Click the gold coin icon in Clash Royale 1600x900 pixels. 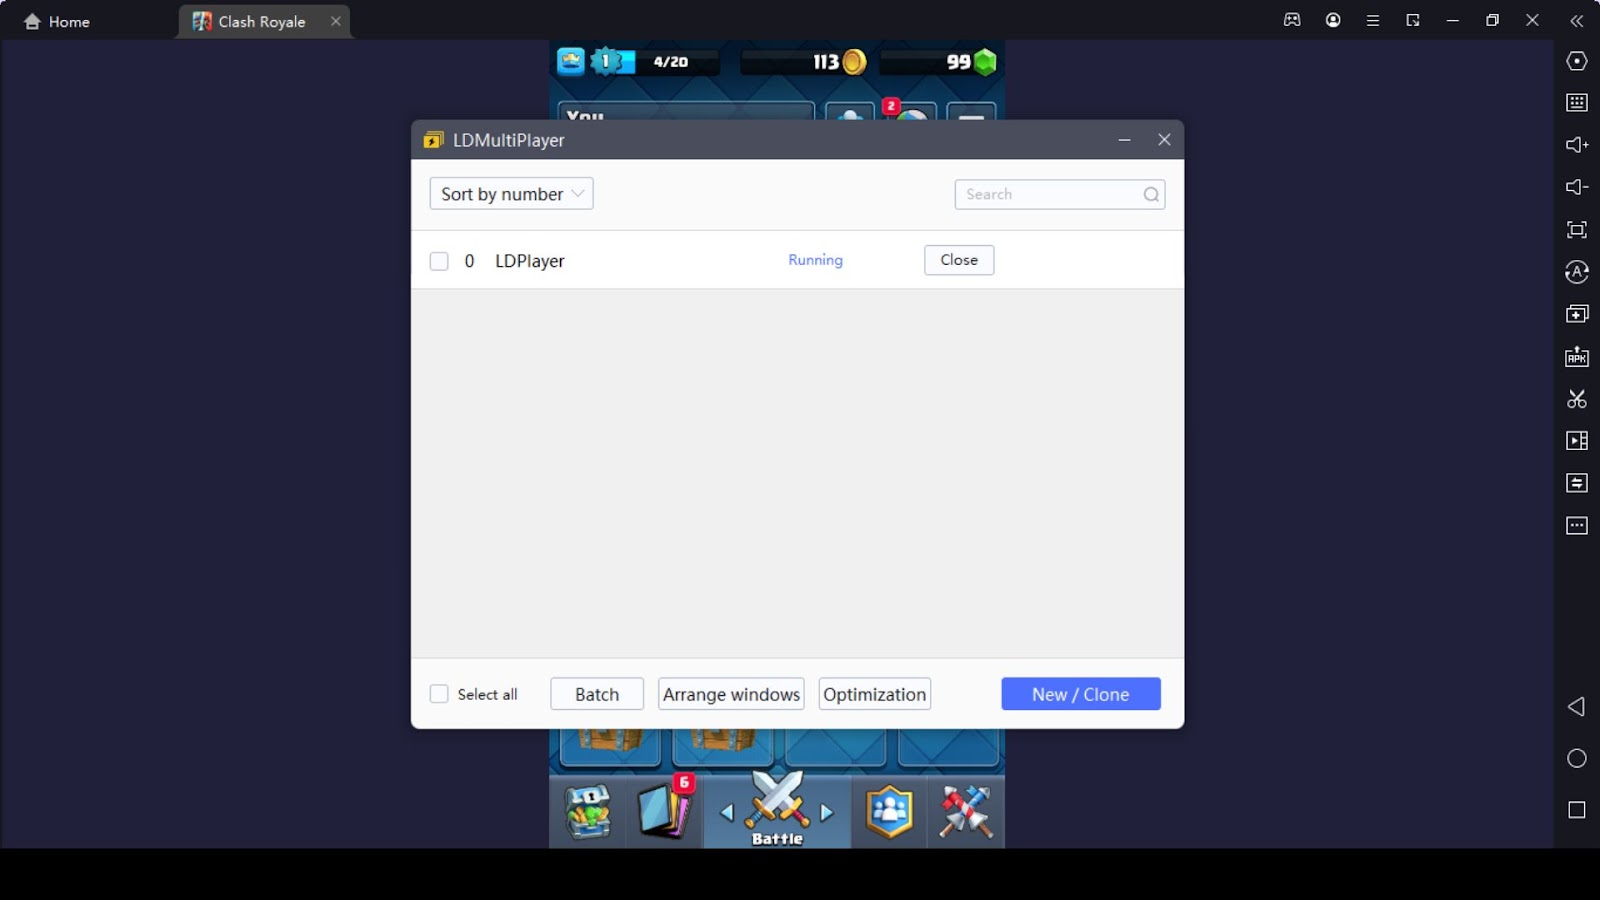[853, 62]
